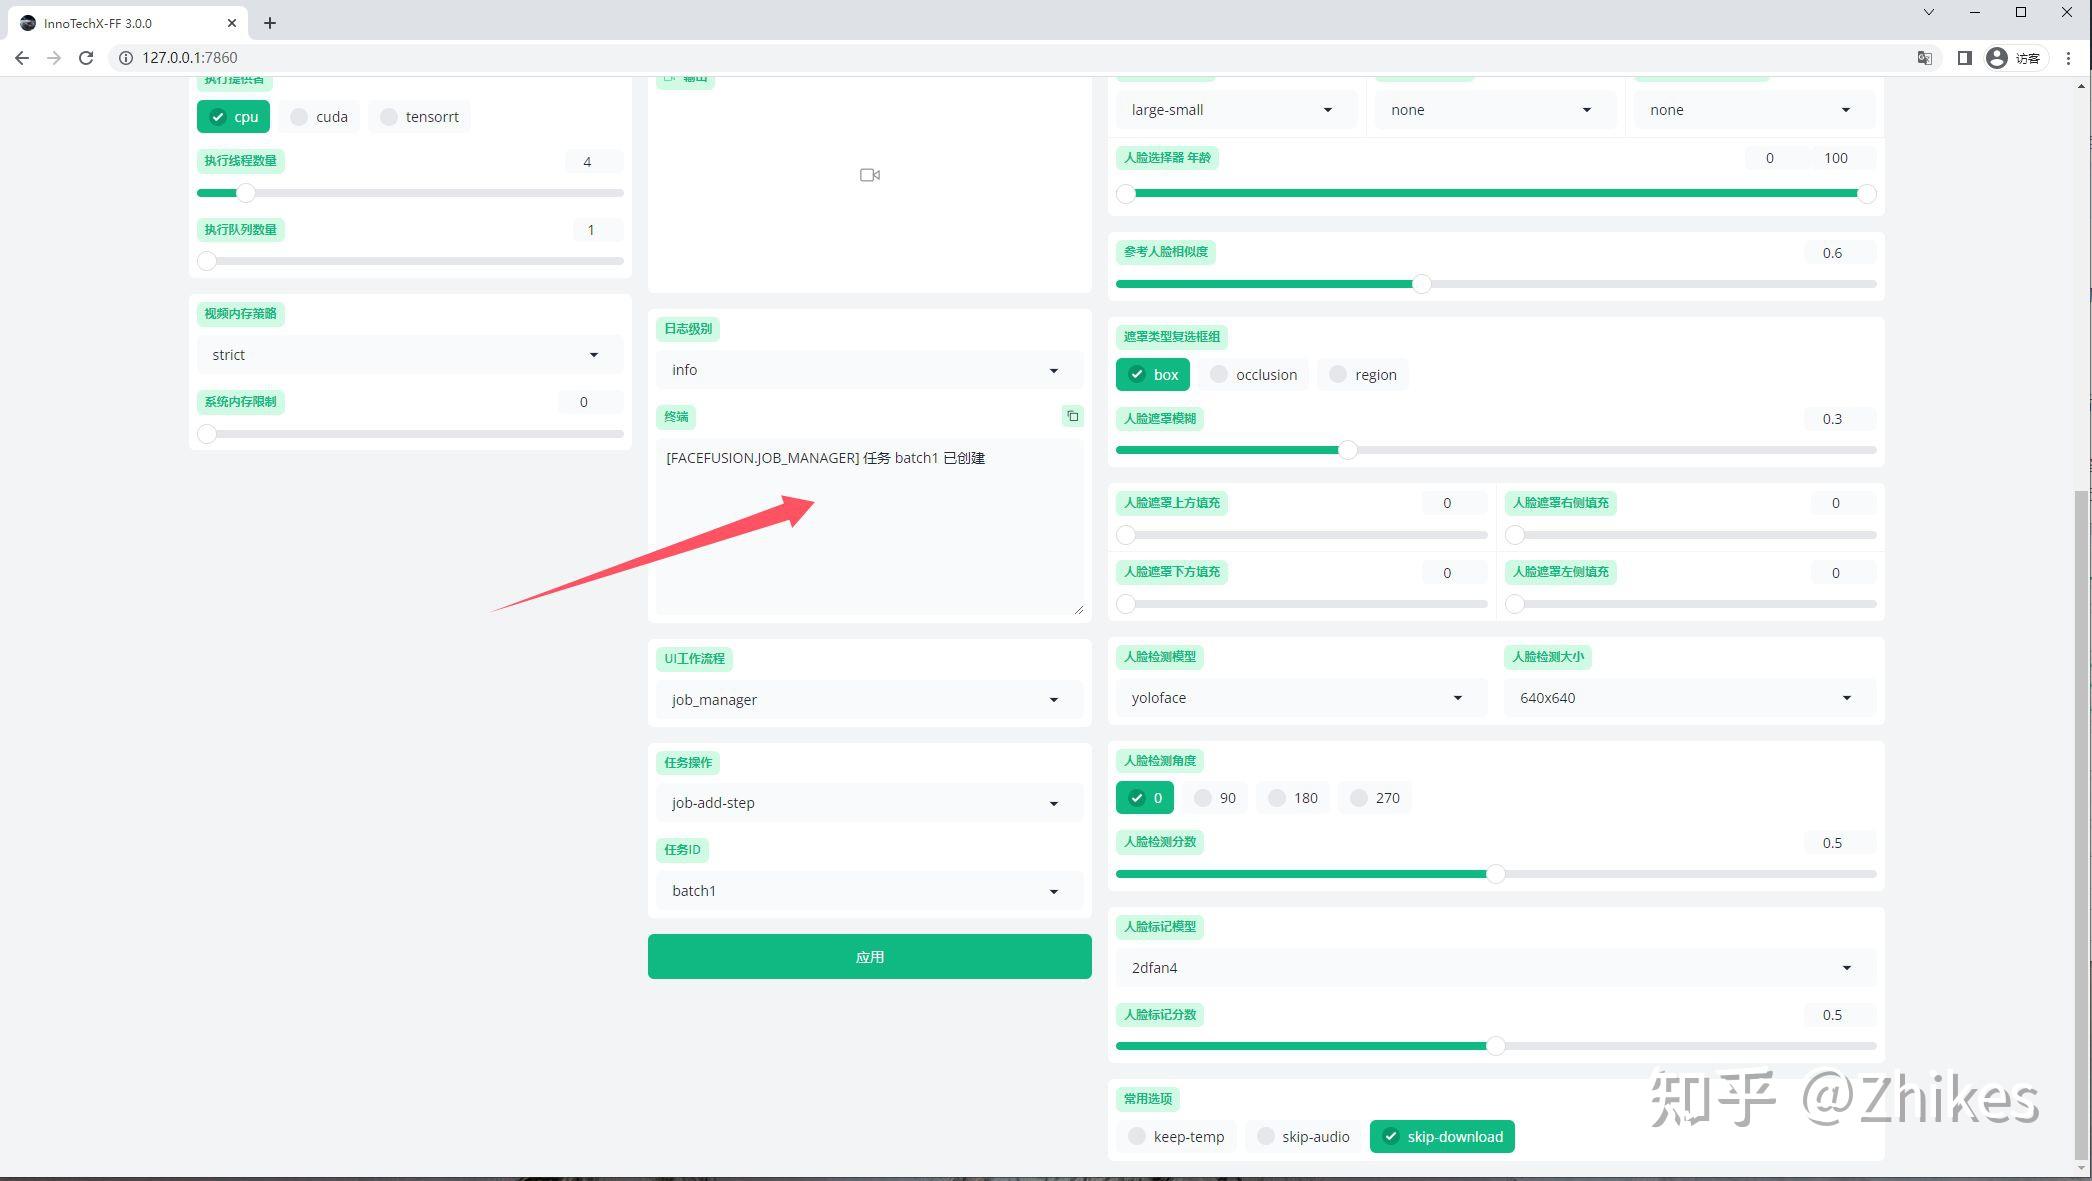Open the batch1 task ID dropdown
The width and height of the screenshot is (2092, 1181).
(x=870, y=891)
